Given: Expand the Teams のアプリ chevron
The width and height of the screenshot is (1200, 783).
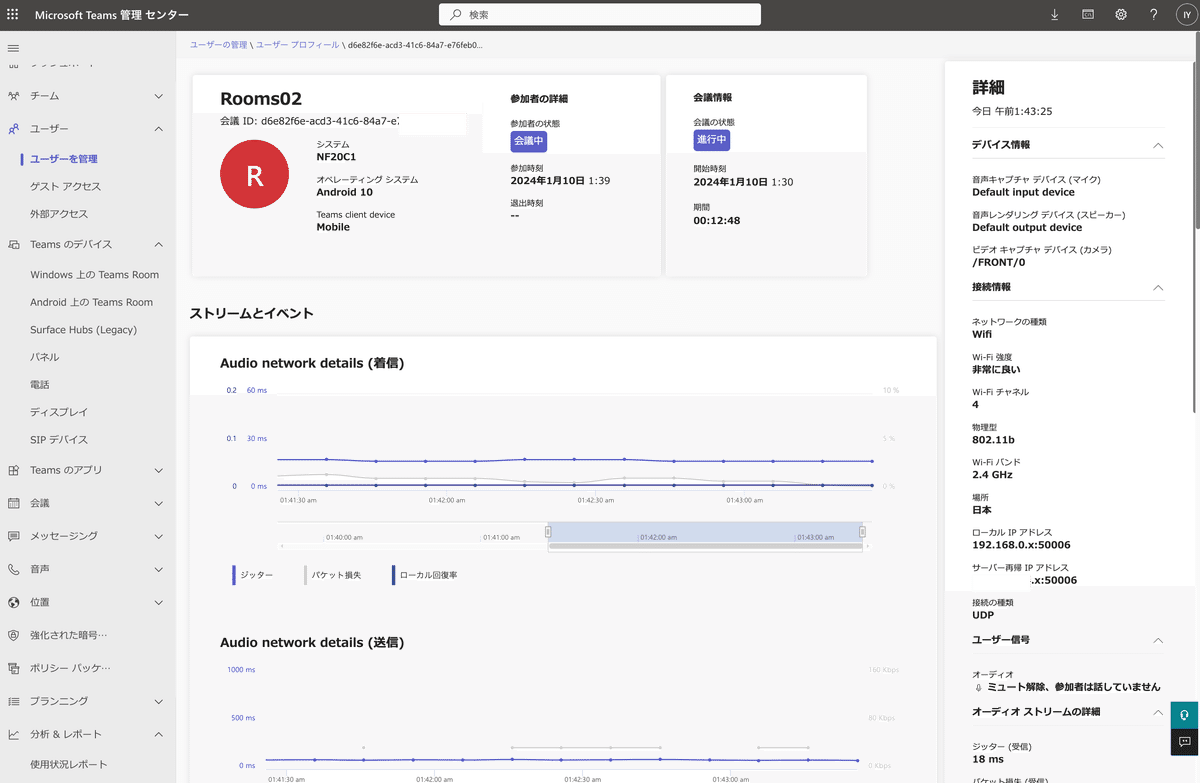Looking at the screenshot, I should click(x=159, y=470).
